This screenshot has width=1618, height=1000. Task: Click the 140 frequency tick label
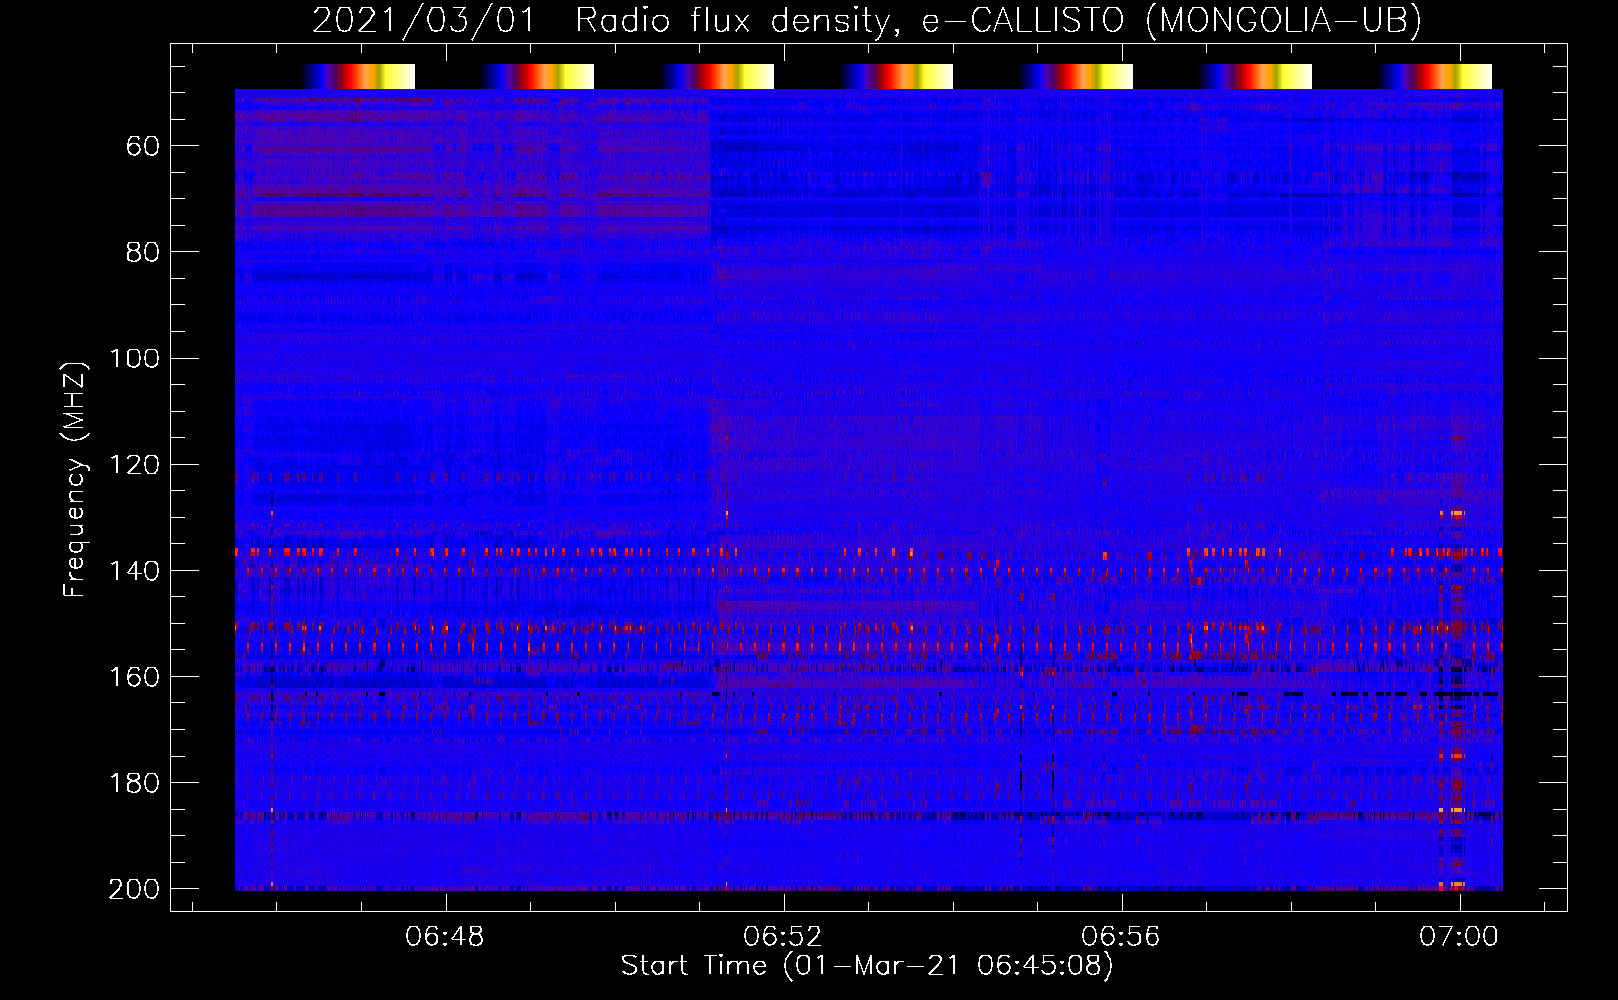[x=135, y=571]
